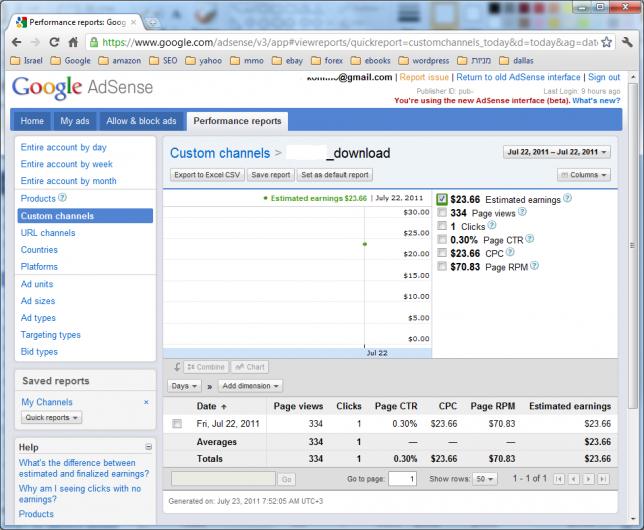Click the Go to page input field
This screenshot has width=644, height=530.
[x=402, y=479]
